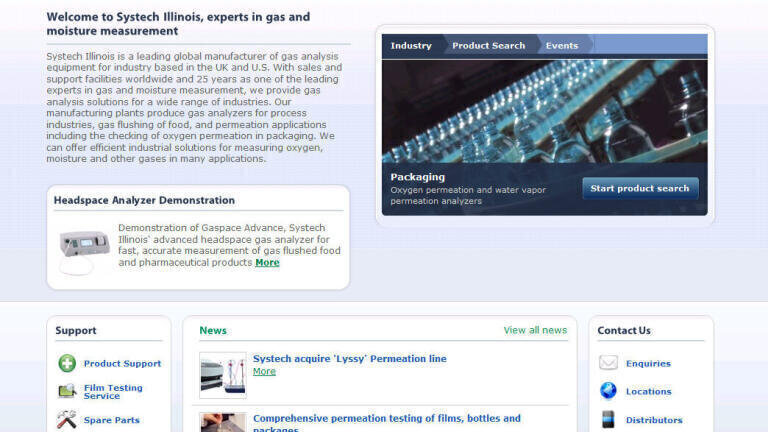Click More under the Lyssy news item
Viewport: 768px width, 432px height.
tap(264, 371)
